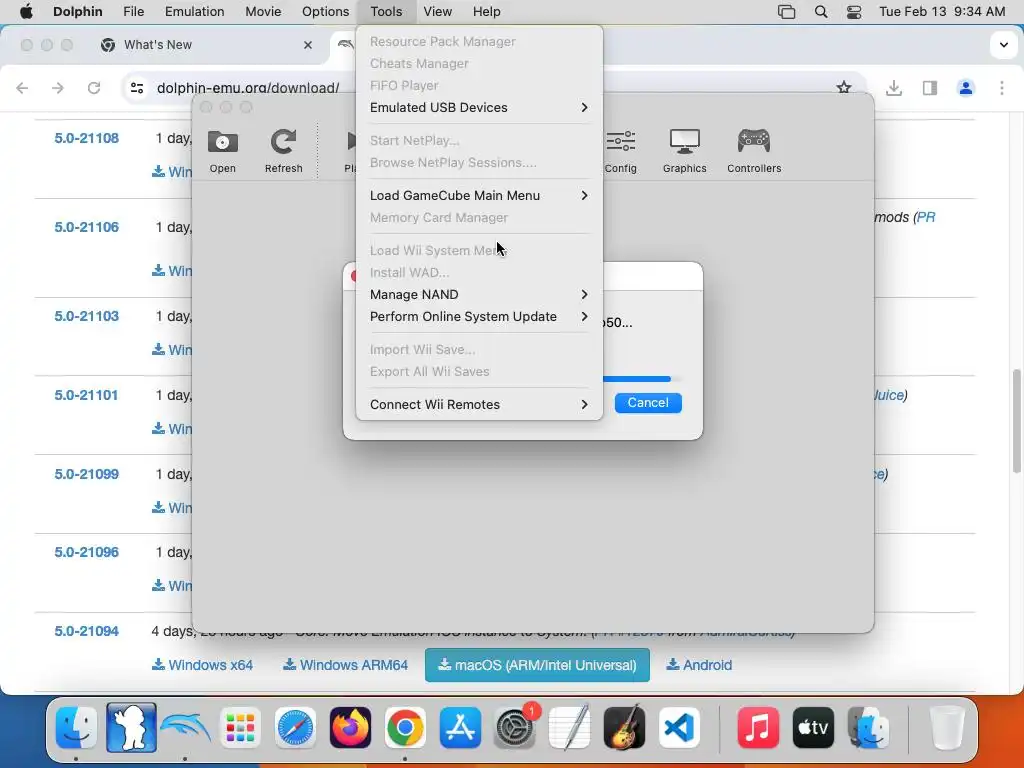Expand Connect Wii Remotes submenu

tap(479, 404)
